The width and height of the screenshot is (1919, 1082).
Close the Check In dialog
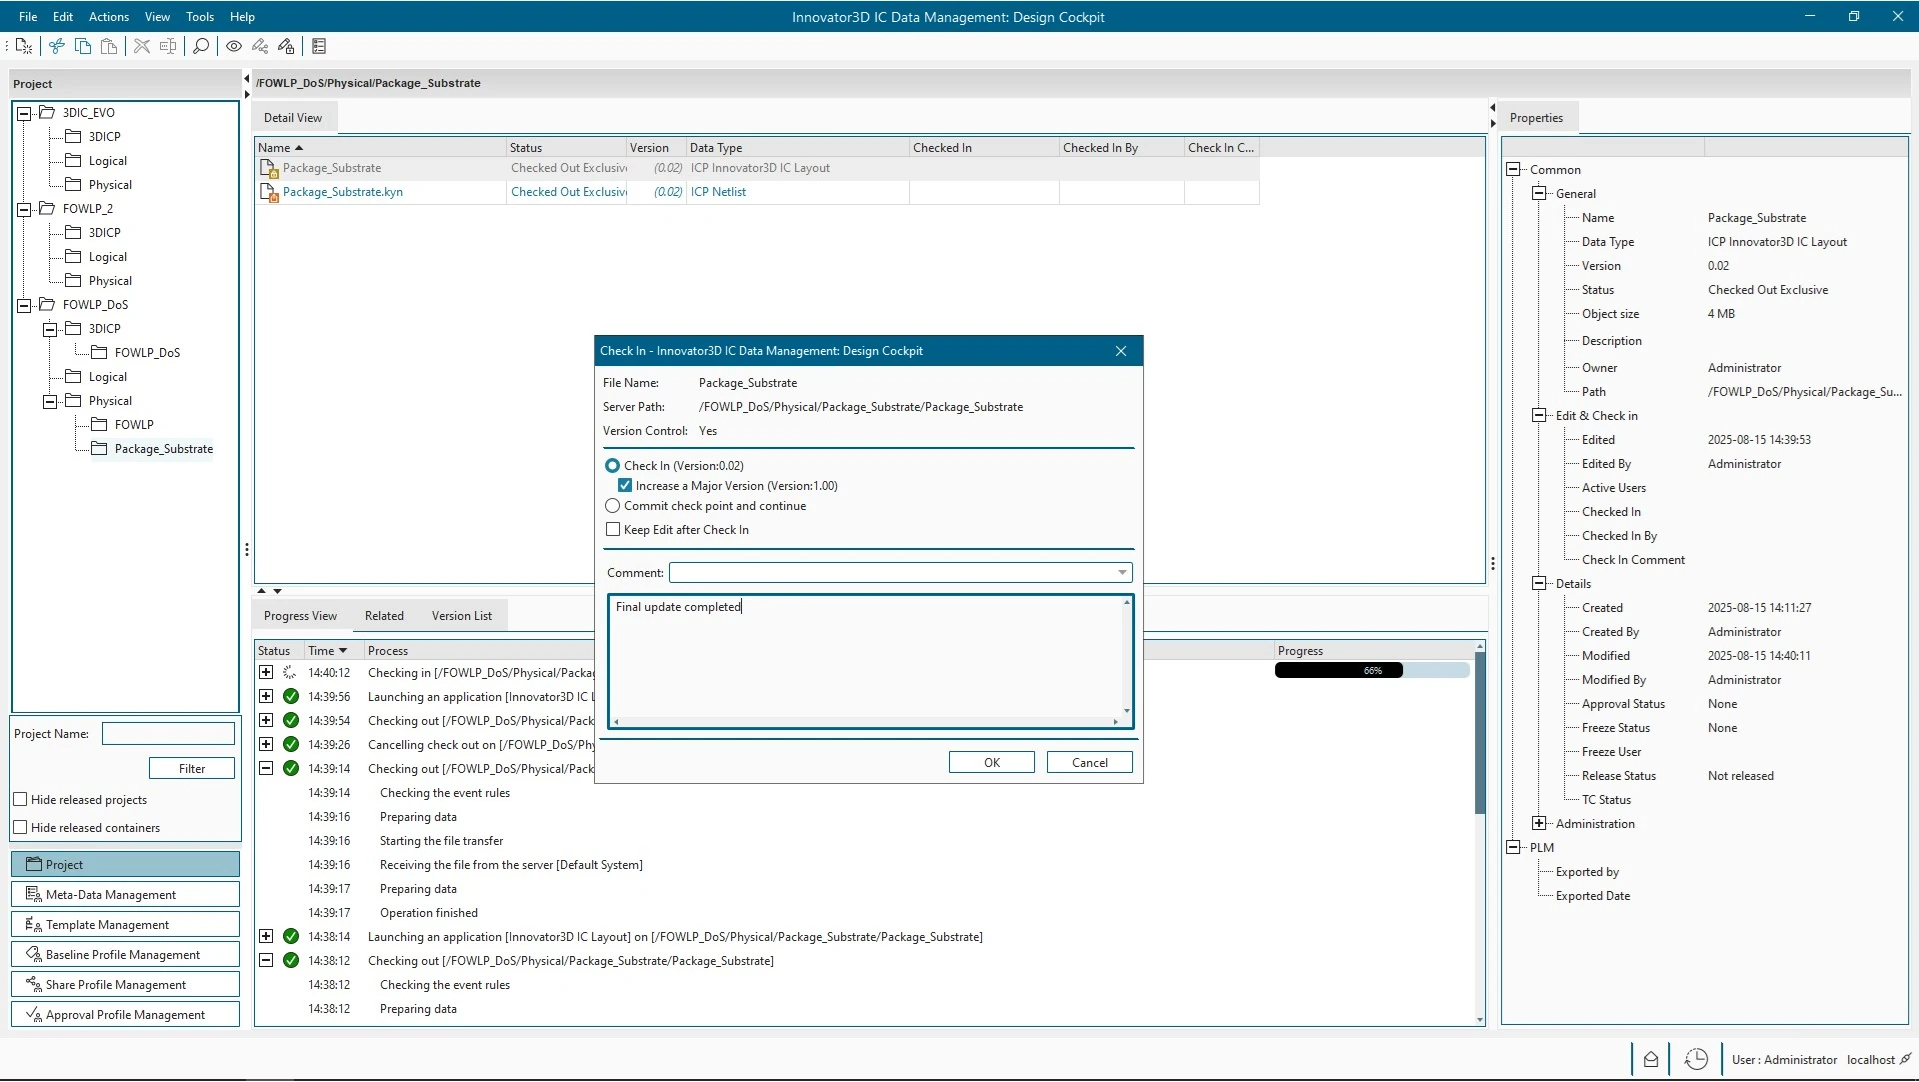click(1121, 351)
